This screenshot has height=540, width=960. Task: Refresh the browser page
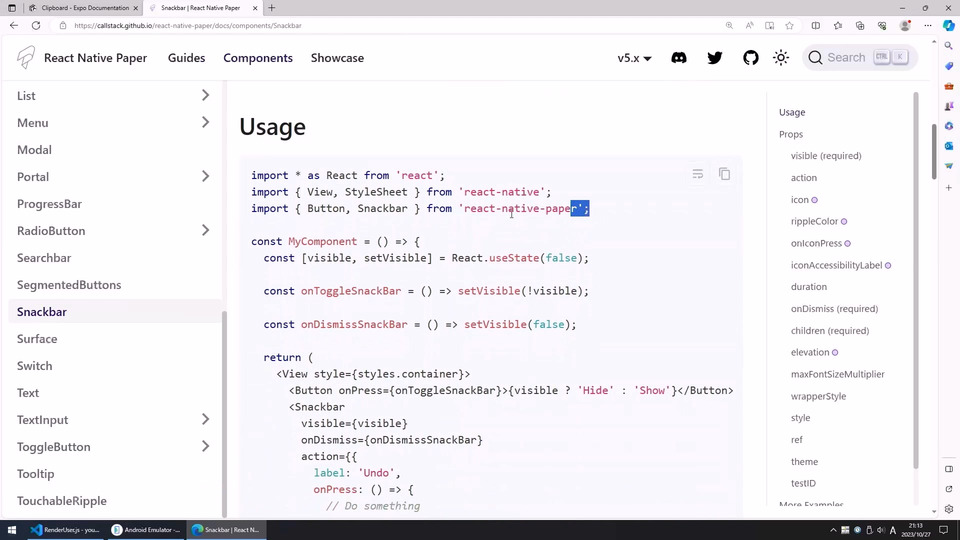[x=36, y=26]
